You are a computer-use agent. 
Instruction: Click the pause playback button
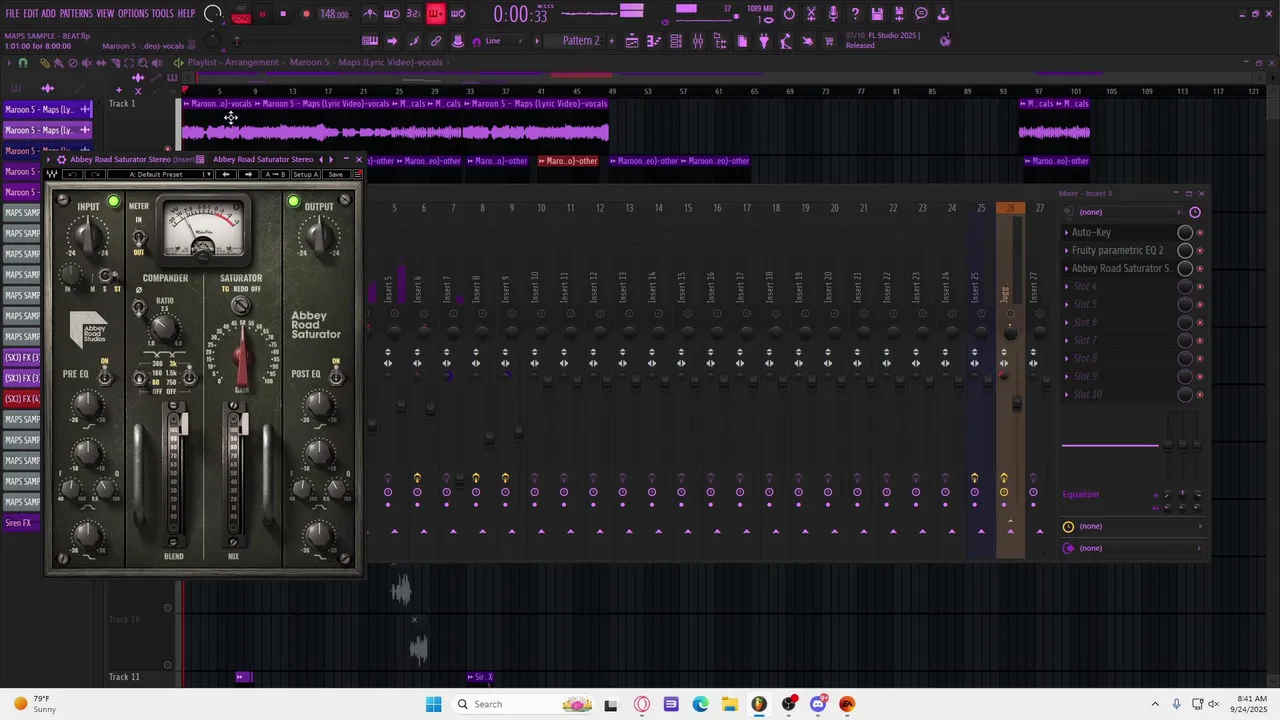coord(262,14)
